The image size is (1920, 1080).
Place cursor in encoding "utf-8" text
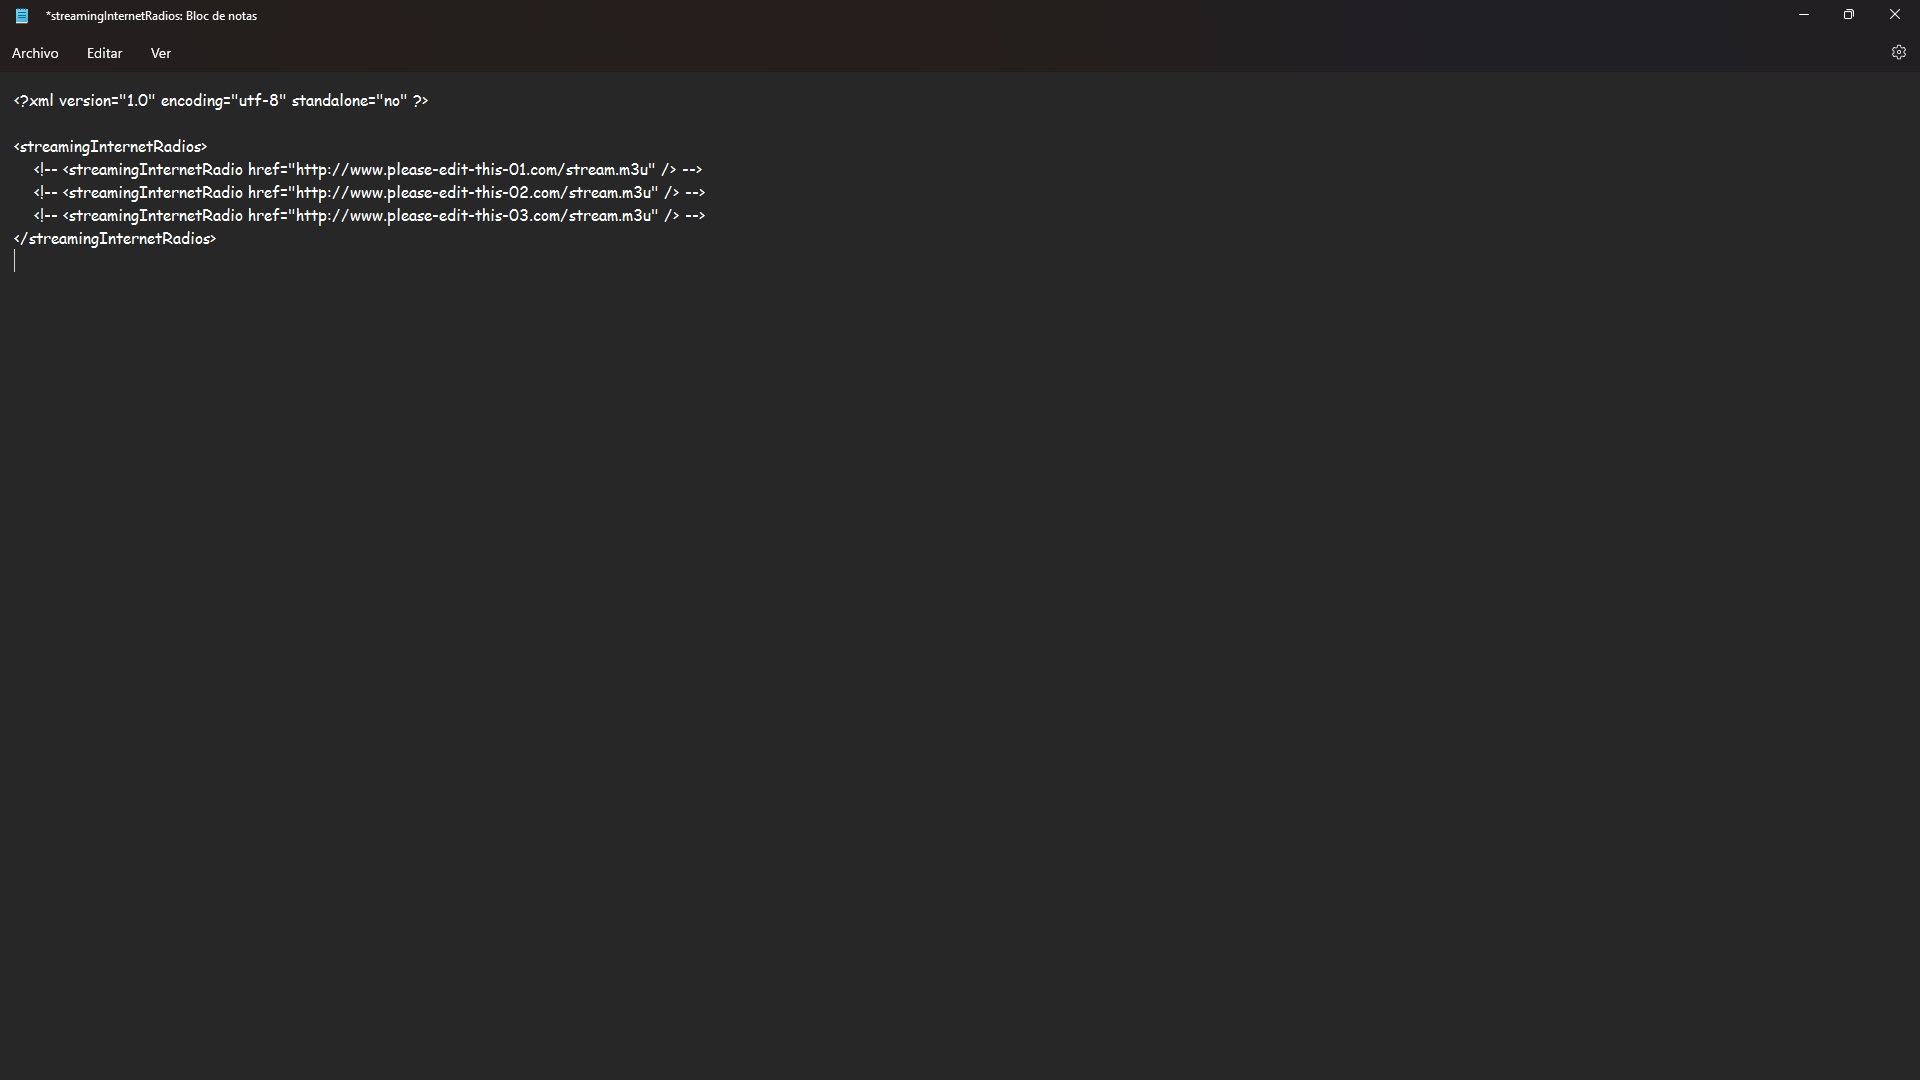pos(258,101)
